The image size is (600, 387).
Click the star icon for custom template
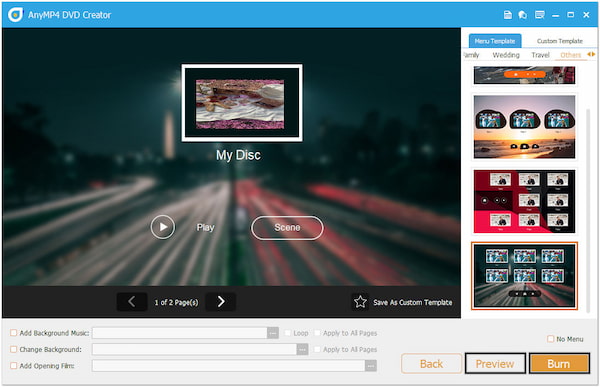(360, 302)
